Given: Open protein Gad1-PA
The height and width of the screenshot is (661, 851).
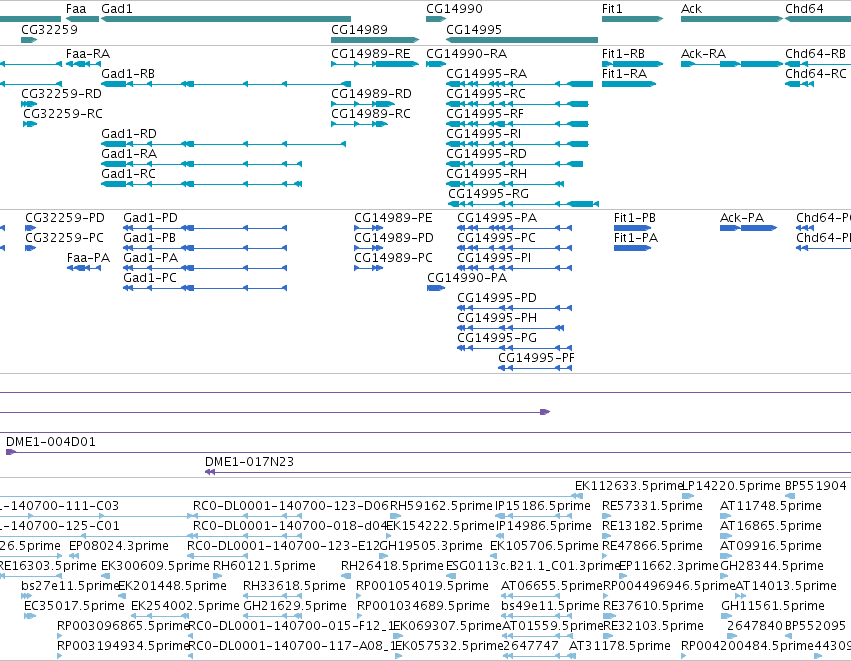Looking at the screenshot, I should pos(151,258).
